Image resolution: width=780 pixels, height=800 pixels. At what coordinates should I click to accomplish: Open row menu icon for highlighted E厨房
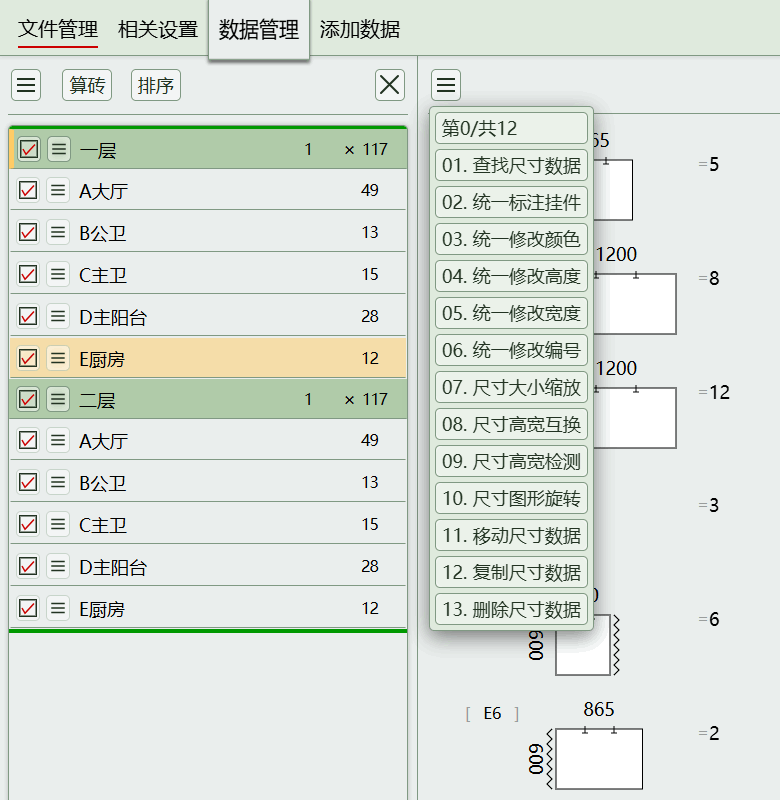coord(58,358)
